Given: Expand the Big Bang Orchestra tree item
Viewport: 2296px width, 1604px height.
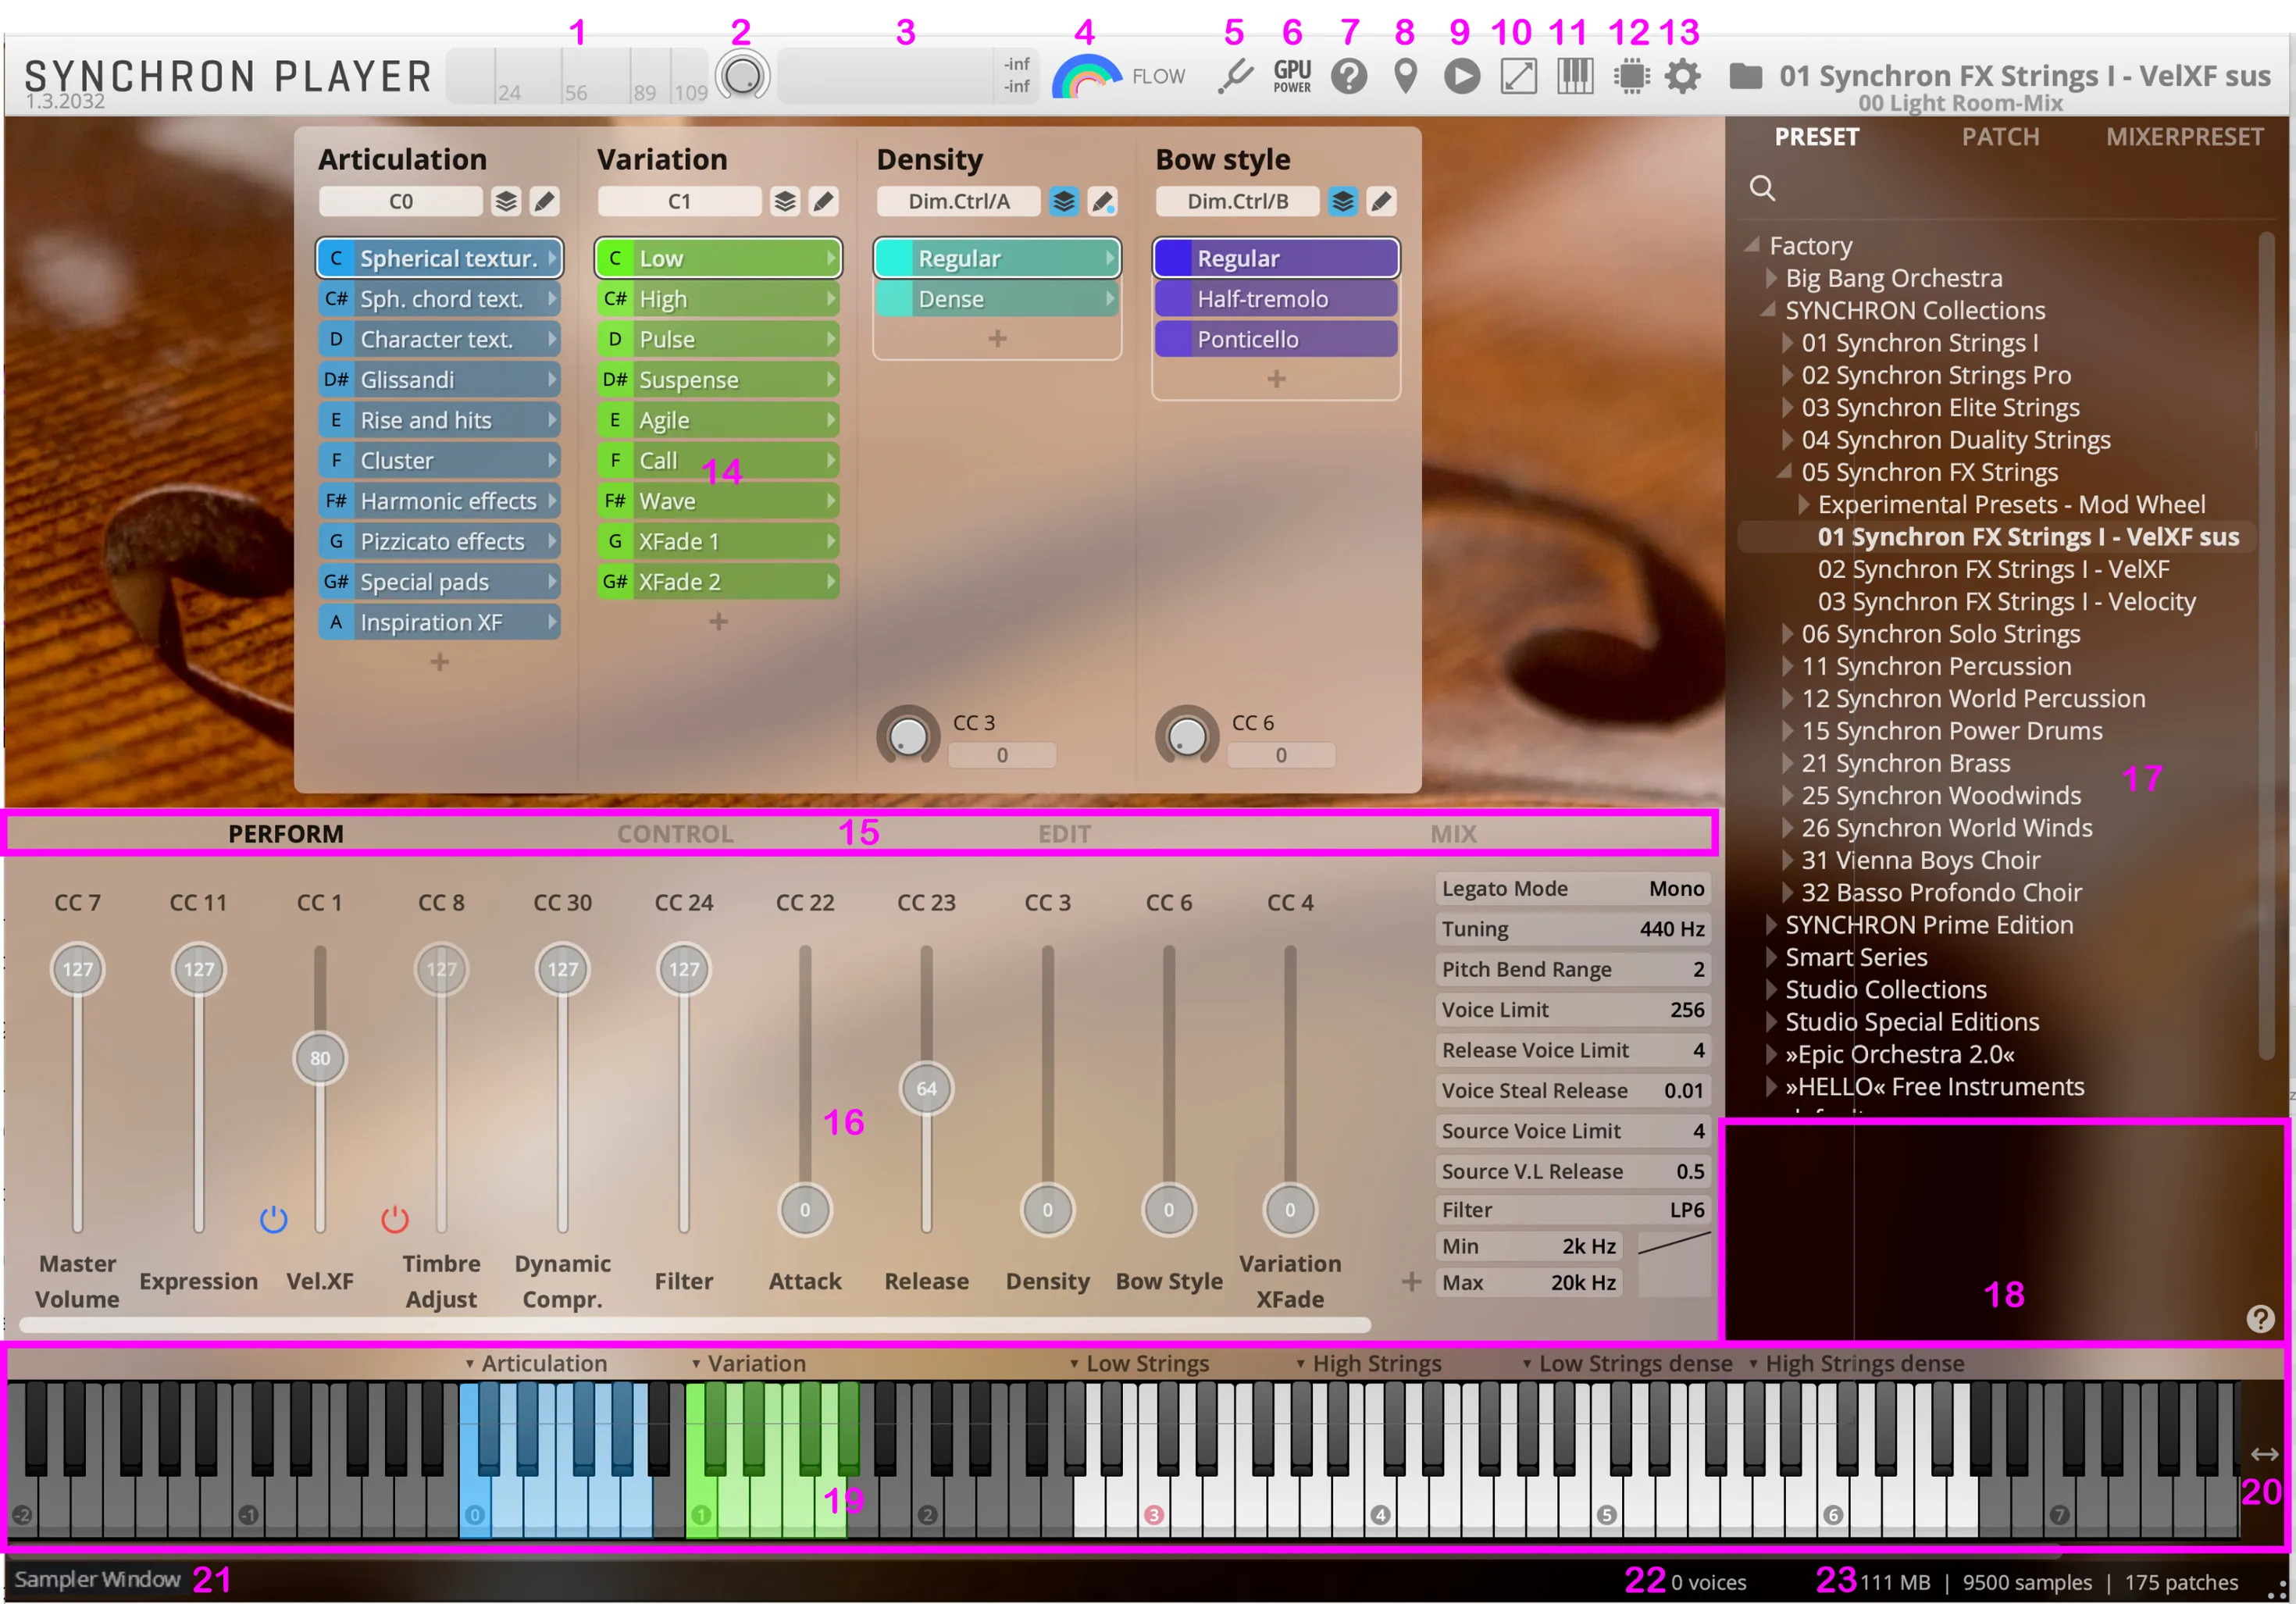Looking at the screenshot, I should click(1771, 278).
